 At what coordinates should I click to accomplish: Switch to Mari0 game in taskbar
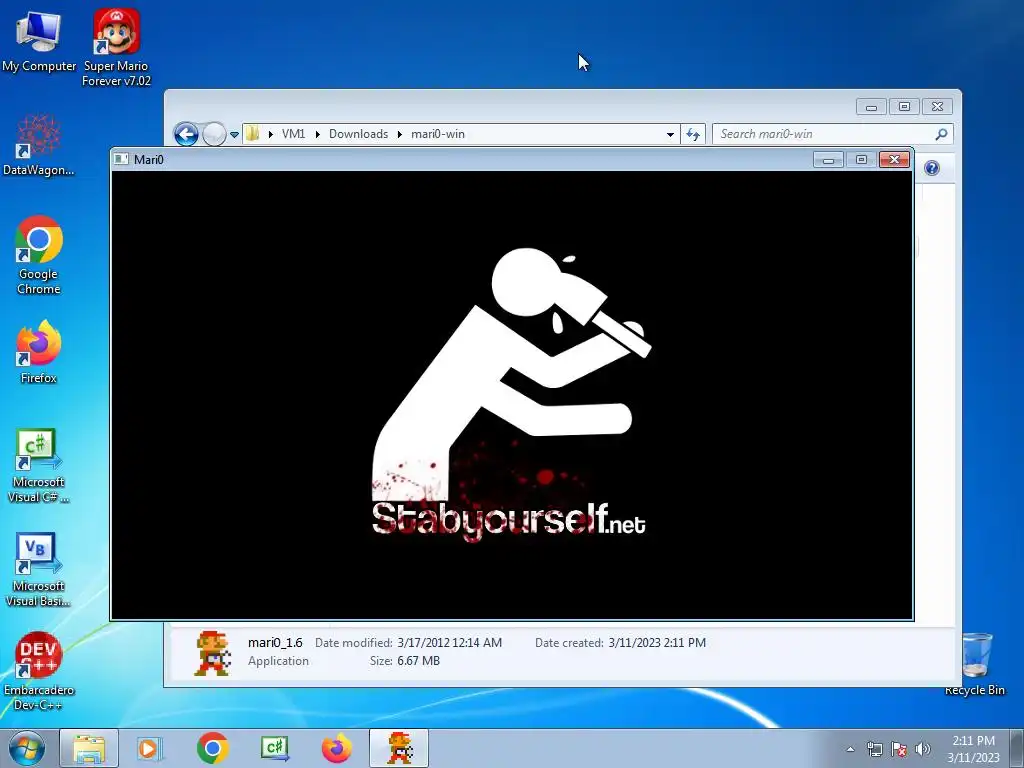coord(399,748)
